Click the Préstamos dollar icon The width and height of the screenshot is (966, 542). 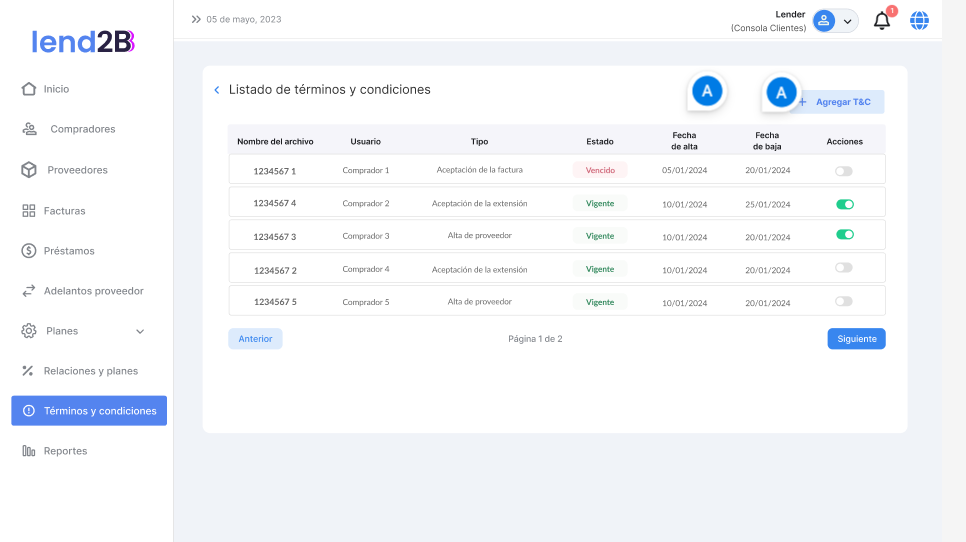click(x=29, y=251)
